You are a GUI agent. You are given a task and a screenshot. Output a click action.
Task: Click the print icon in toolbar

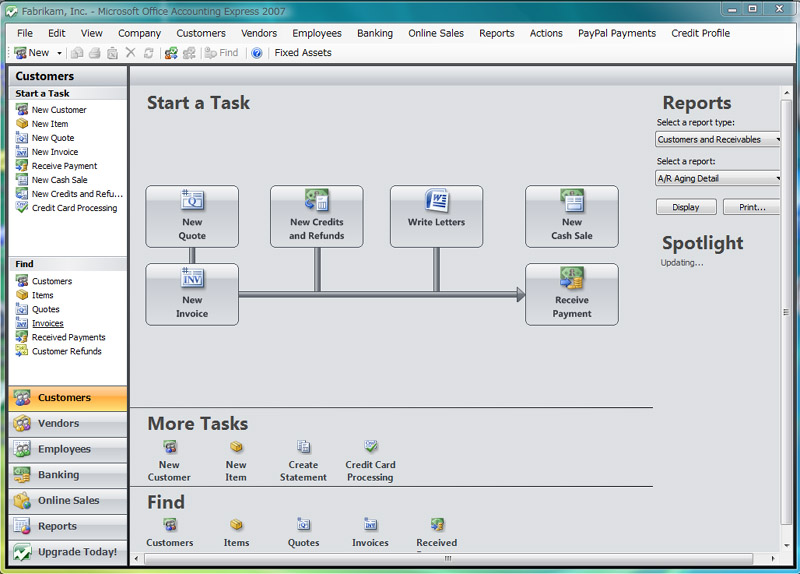(94, 53)
